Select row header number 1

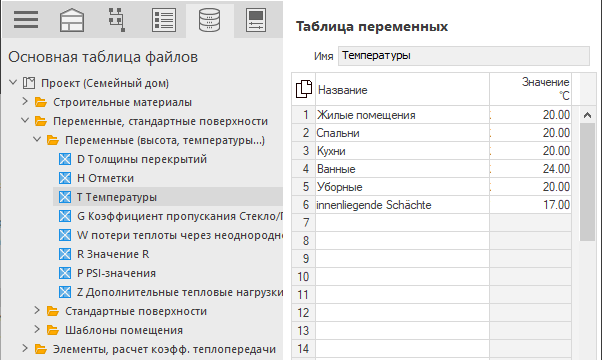304,115
